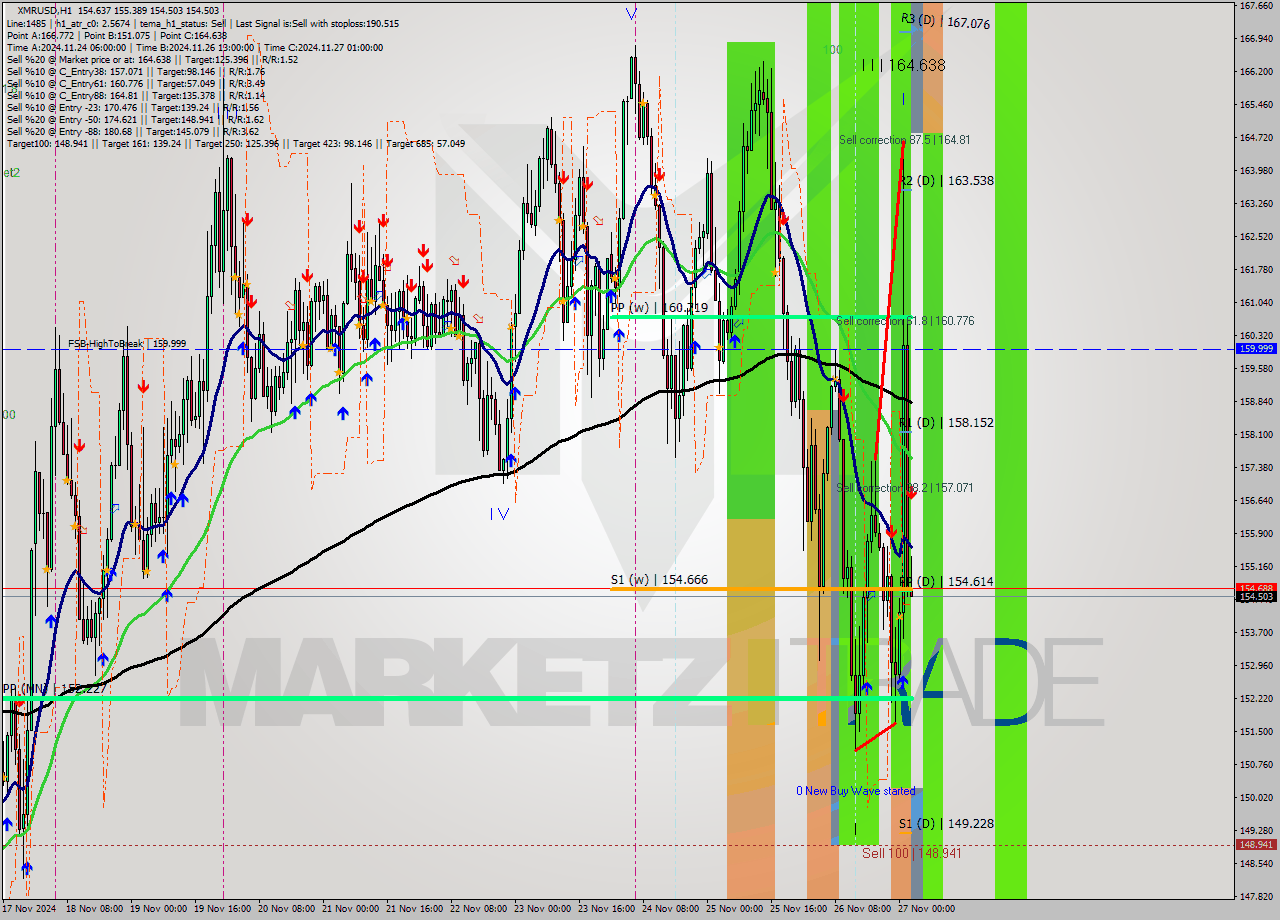1280x920 pixels.
Task: Click the 'S1 (w) | 154.666' support label
Action: click(659, 579)
